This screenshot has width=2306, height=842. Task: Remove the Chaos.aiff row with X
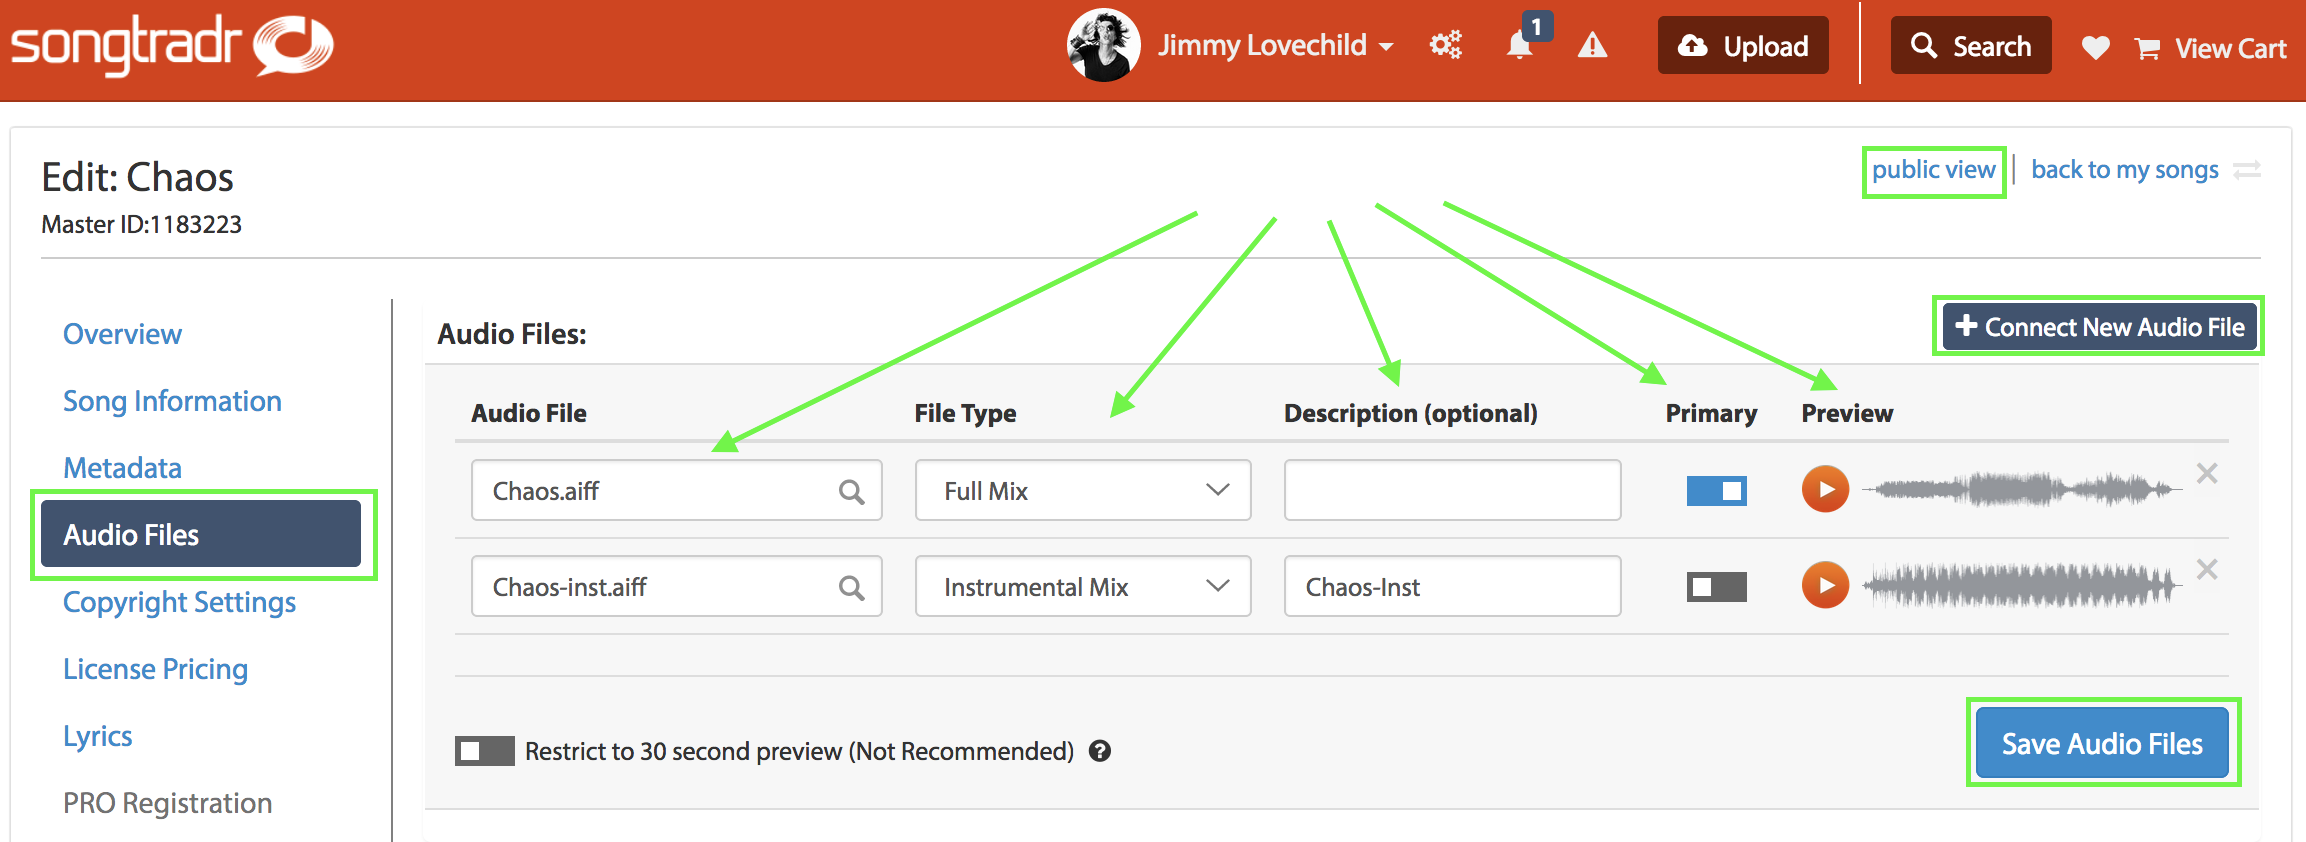point(2207,473)
